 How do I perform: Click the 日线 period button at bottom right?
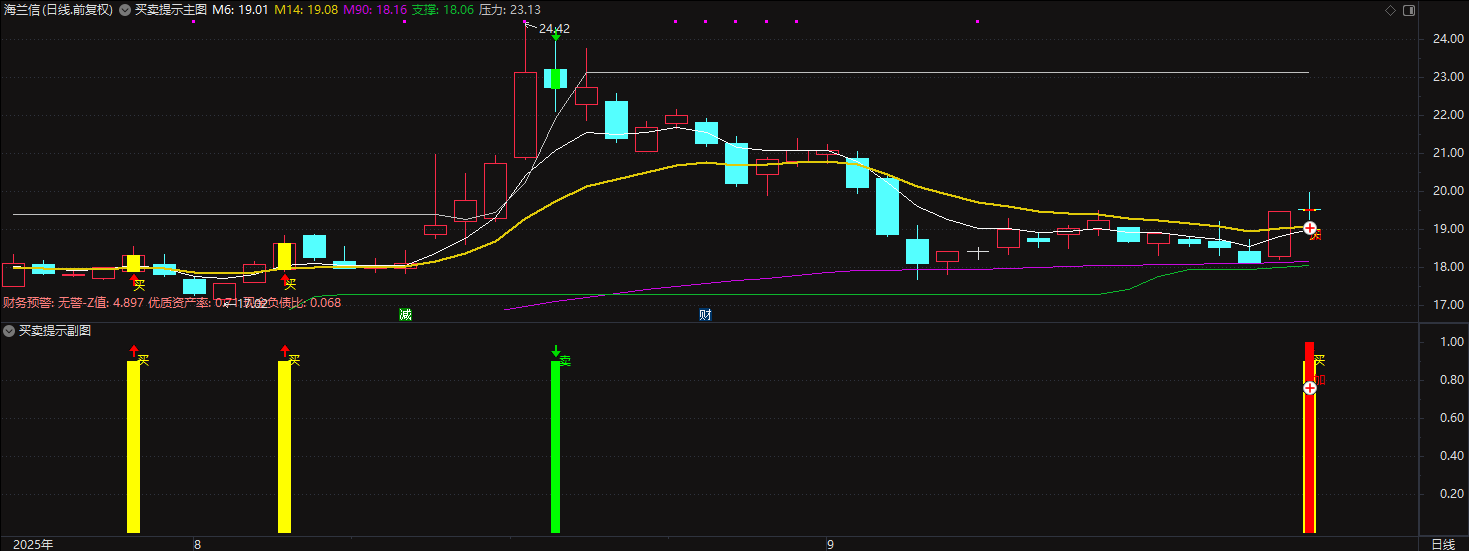[x=1443, y=544]
